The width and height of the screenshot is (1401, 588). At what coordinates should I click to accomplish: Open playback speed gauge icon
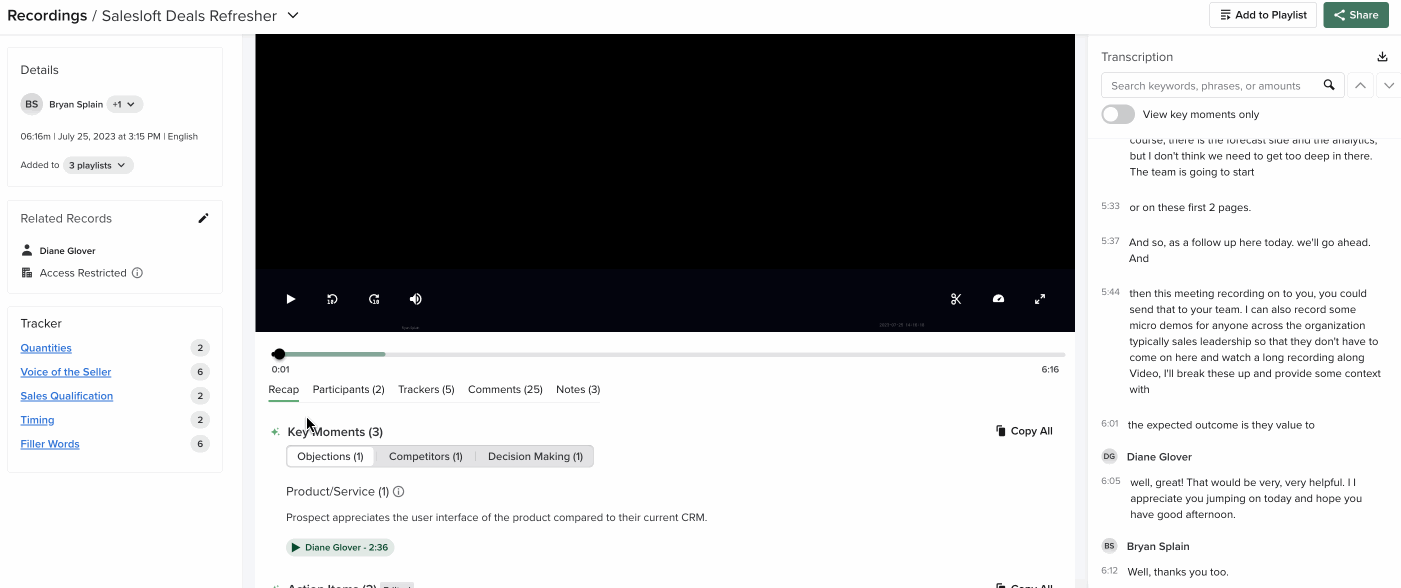[x=998, y=299]
